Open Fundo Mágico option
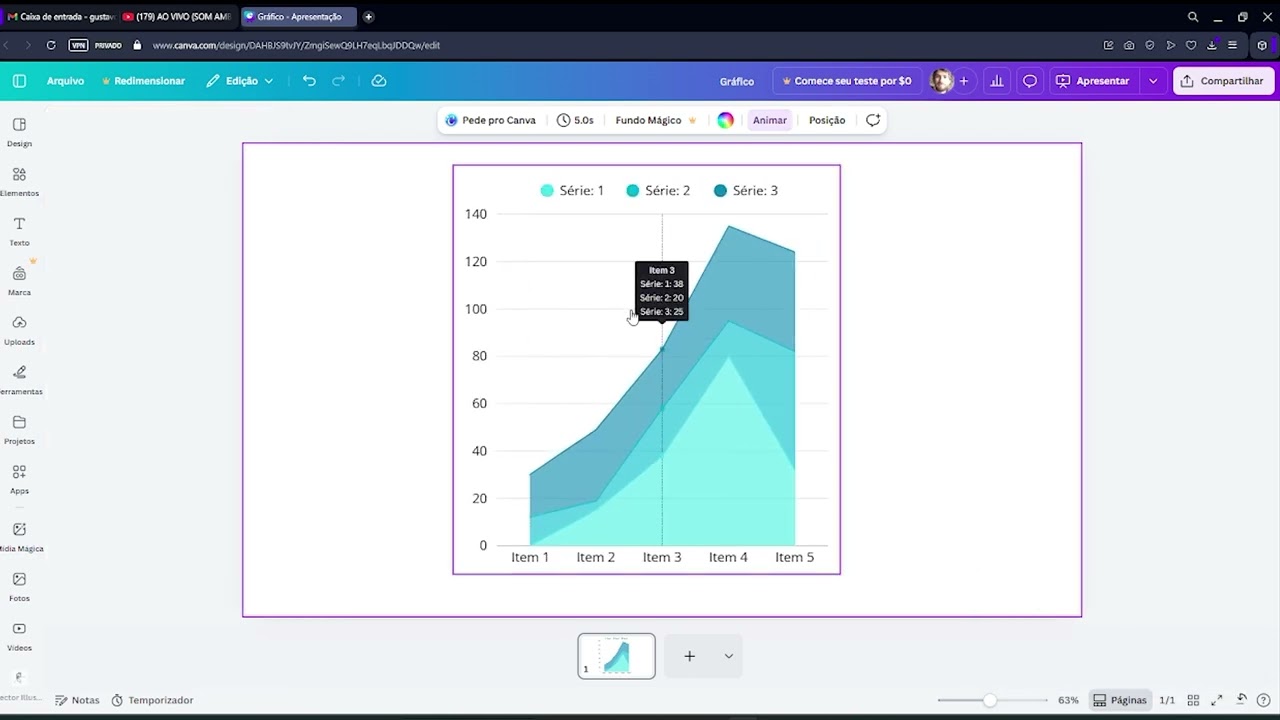Viewport: 1280px width, 720px height. (656, 120)
